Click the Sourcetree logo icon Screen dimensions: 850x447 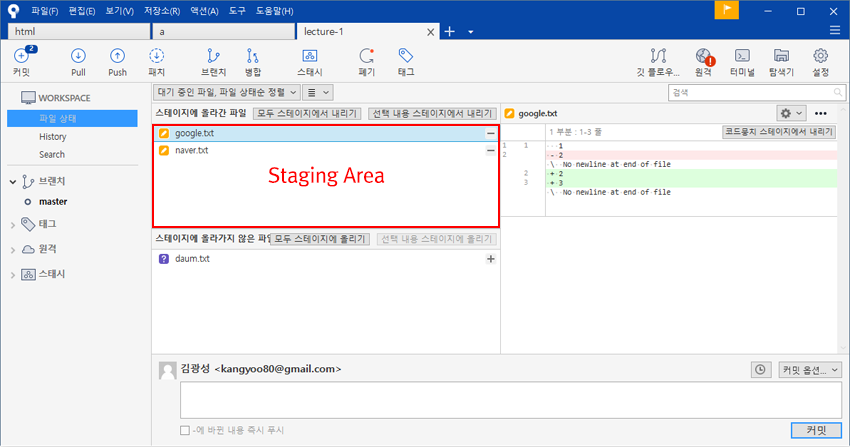(x=13, y=11)
